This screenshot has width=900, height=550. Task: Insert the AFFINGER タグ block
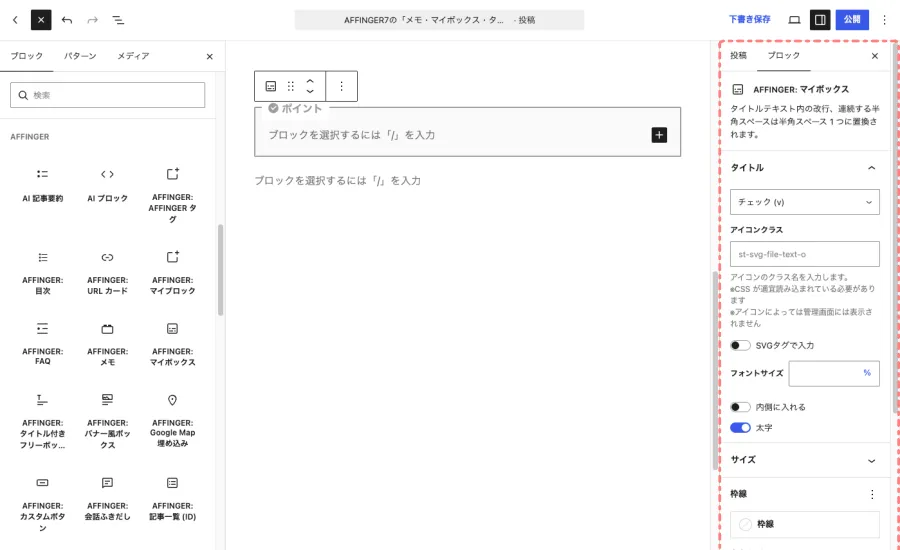(x=172, y=195)
